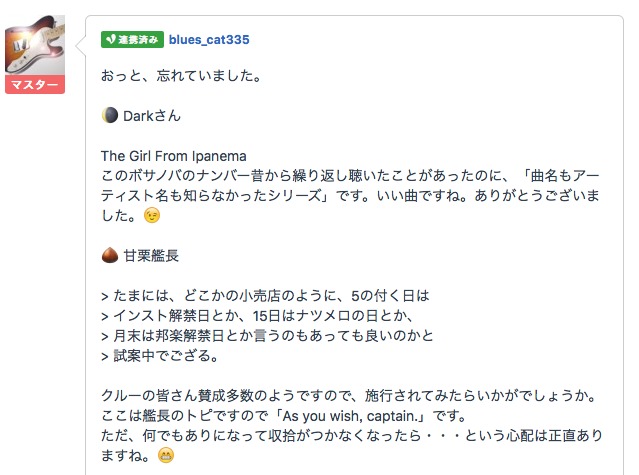Click the red マスター badge

pos(35,85)
